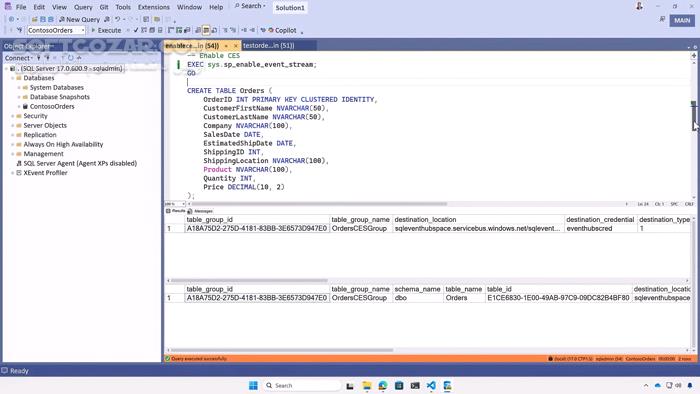Viewport: 700px width, 394px height.
Task: Select SQL Server Agent (Agent XPs disabled)
Action: click(x=80, y=163)
